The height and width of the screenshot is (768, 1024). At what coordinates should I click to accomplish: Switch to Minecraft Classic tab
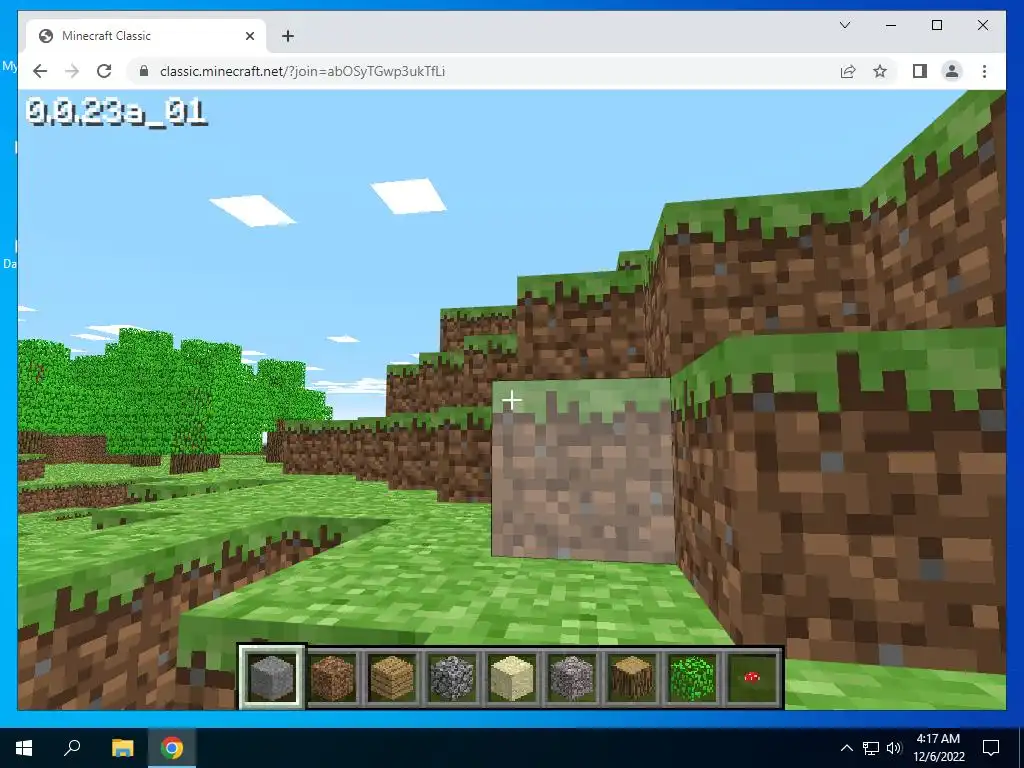[146, 36]
